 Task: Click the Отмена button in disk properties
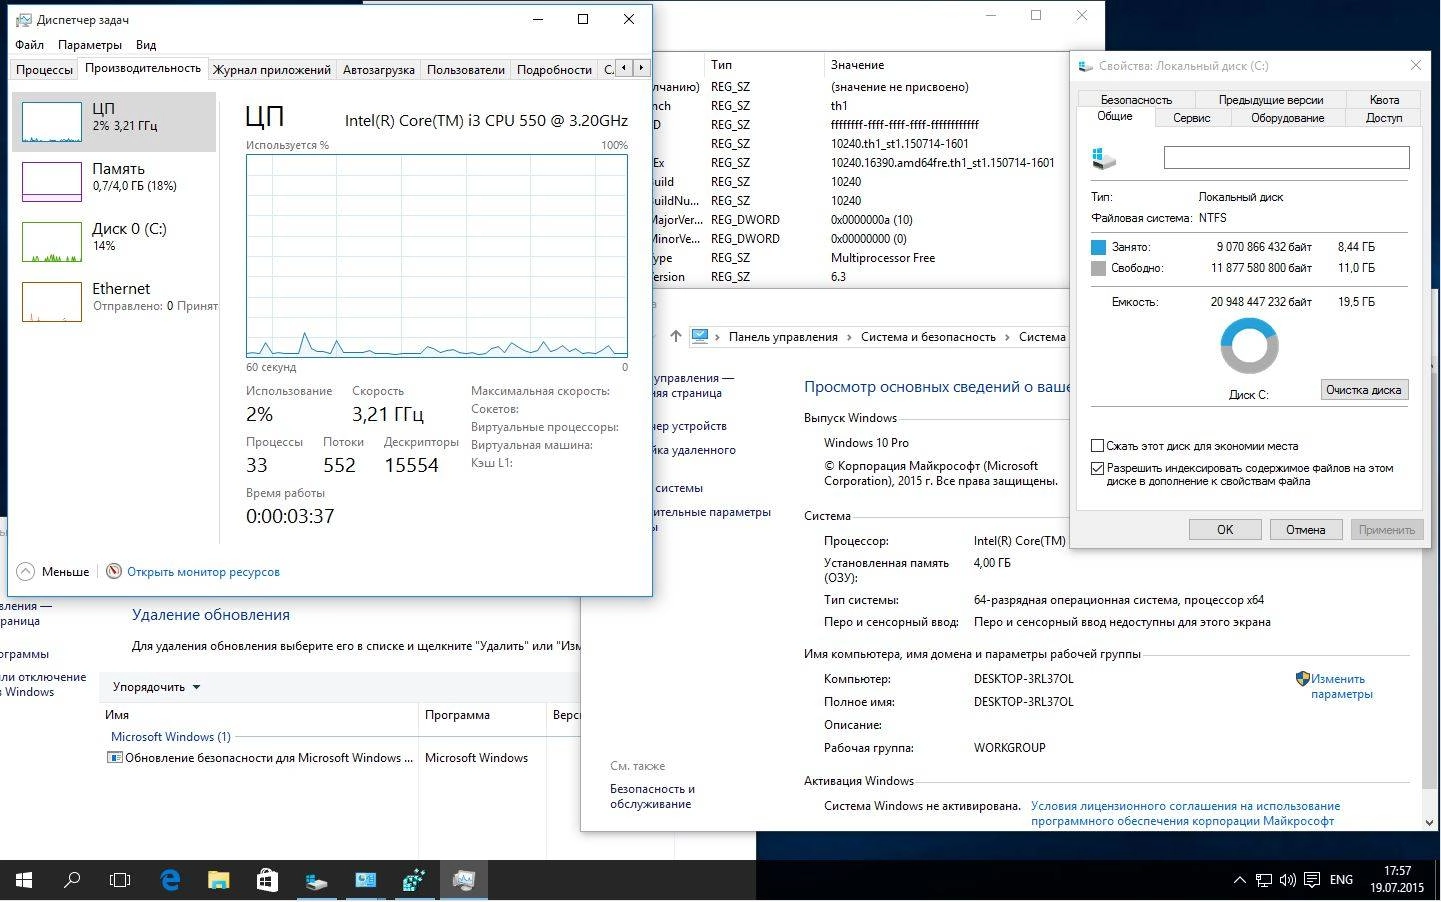pos(1305,530)
